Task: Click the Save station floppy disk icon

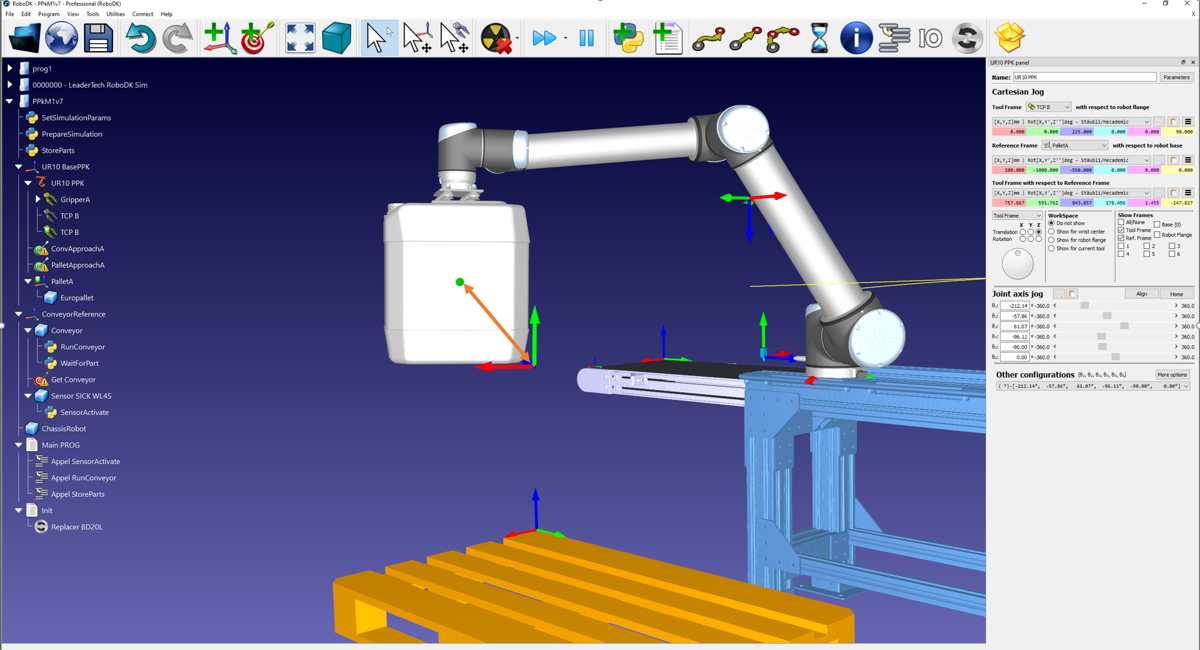Action: click(x=98, y=39)
